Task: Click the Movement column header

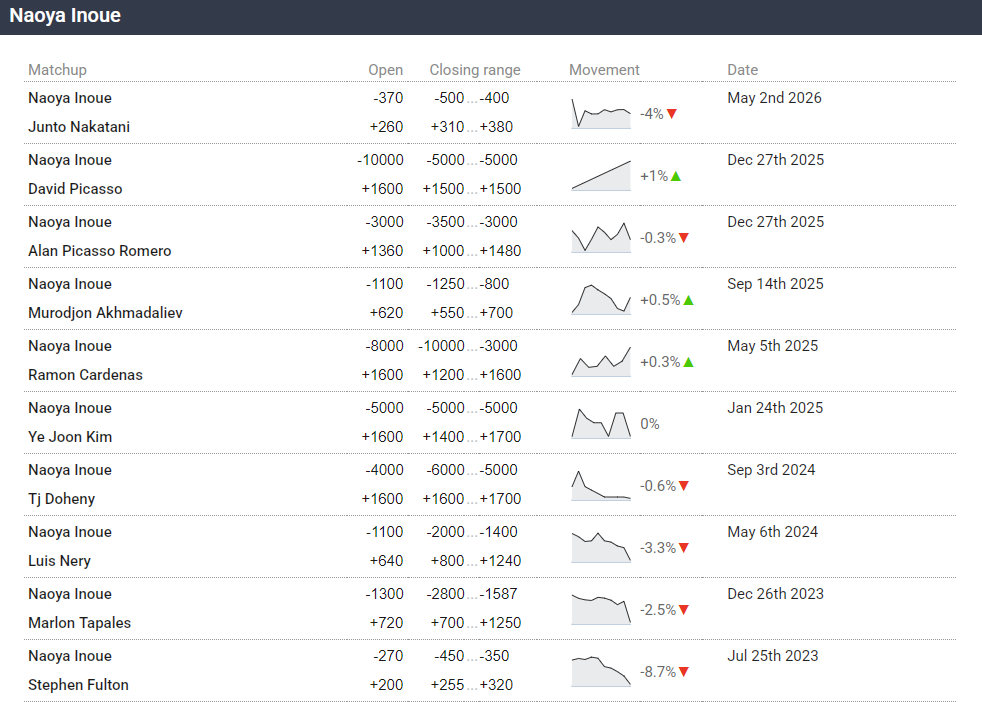Action: tap(604, 70)
